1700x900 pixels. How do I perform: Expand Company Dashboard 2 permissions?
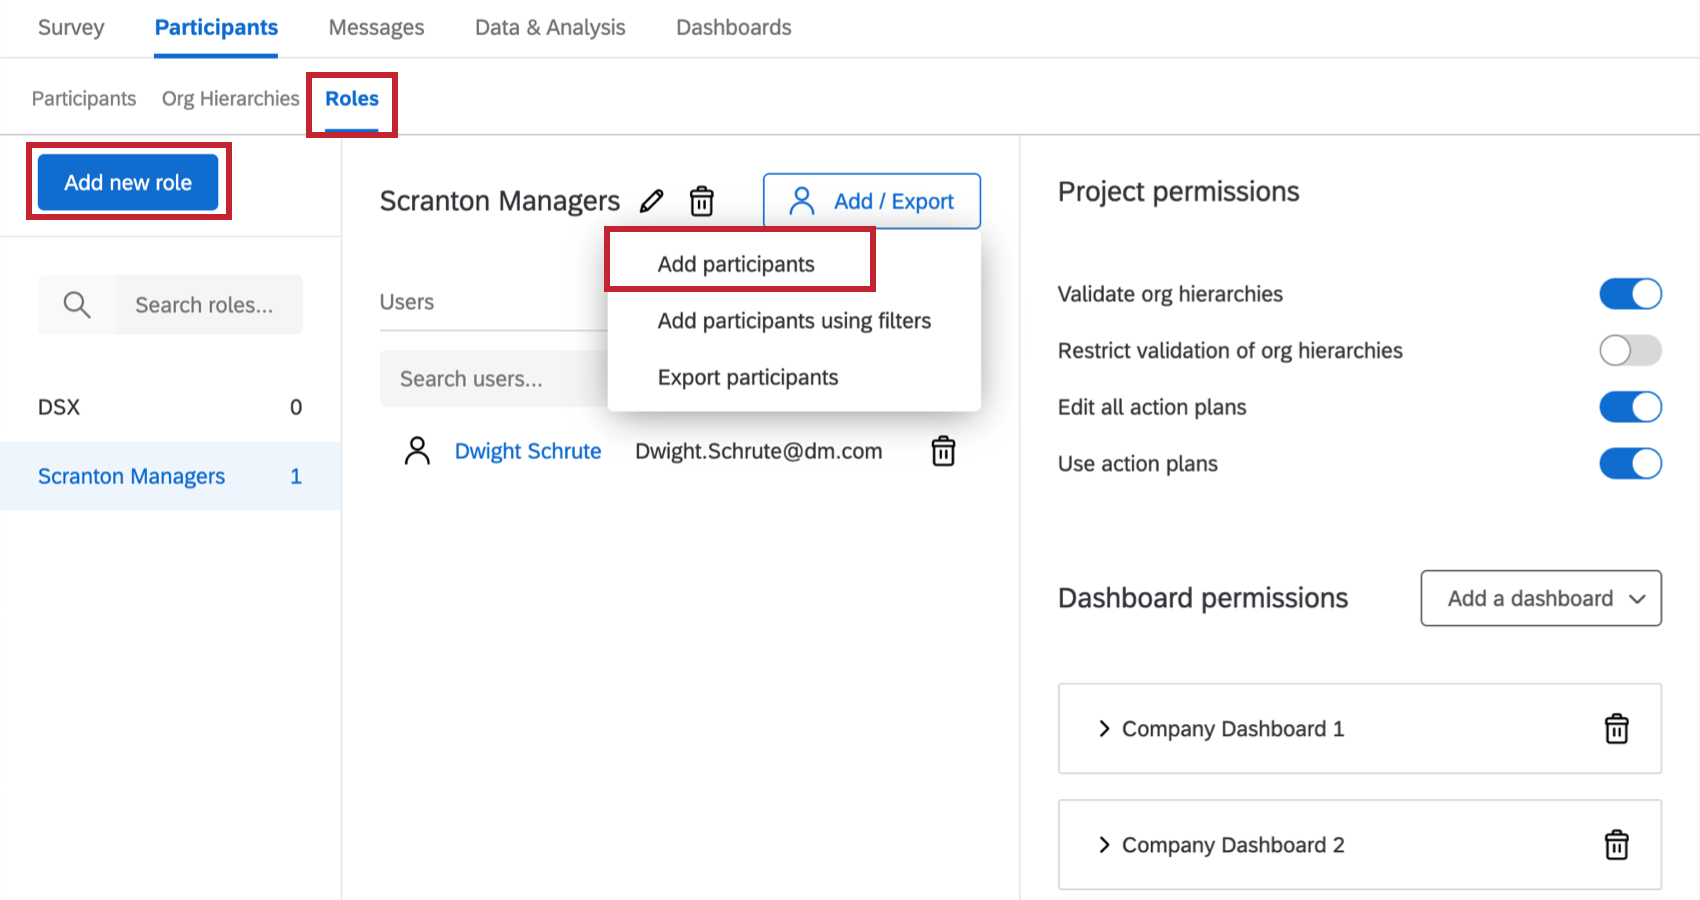[x=1103, y=845]
